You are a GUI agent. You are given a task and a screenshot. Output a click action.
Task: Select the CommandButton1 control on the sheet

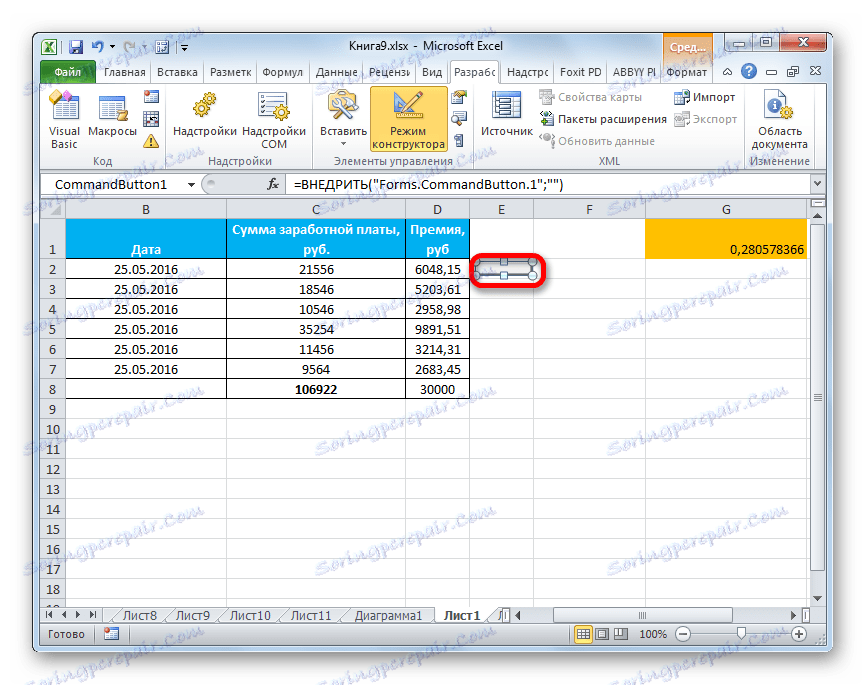pos(506,270)
